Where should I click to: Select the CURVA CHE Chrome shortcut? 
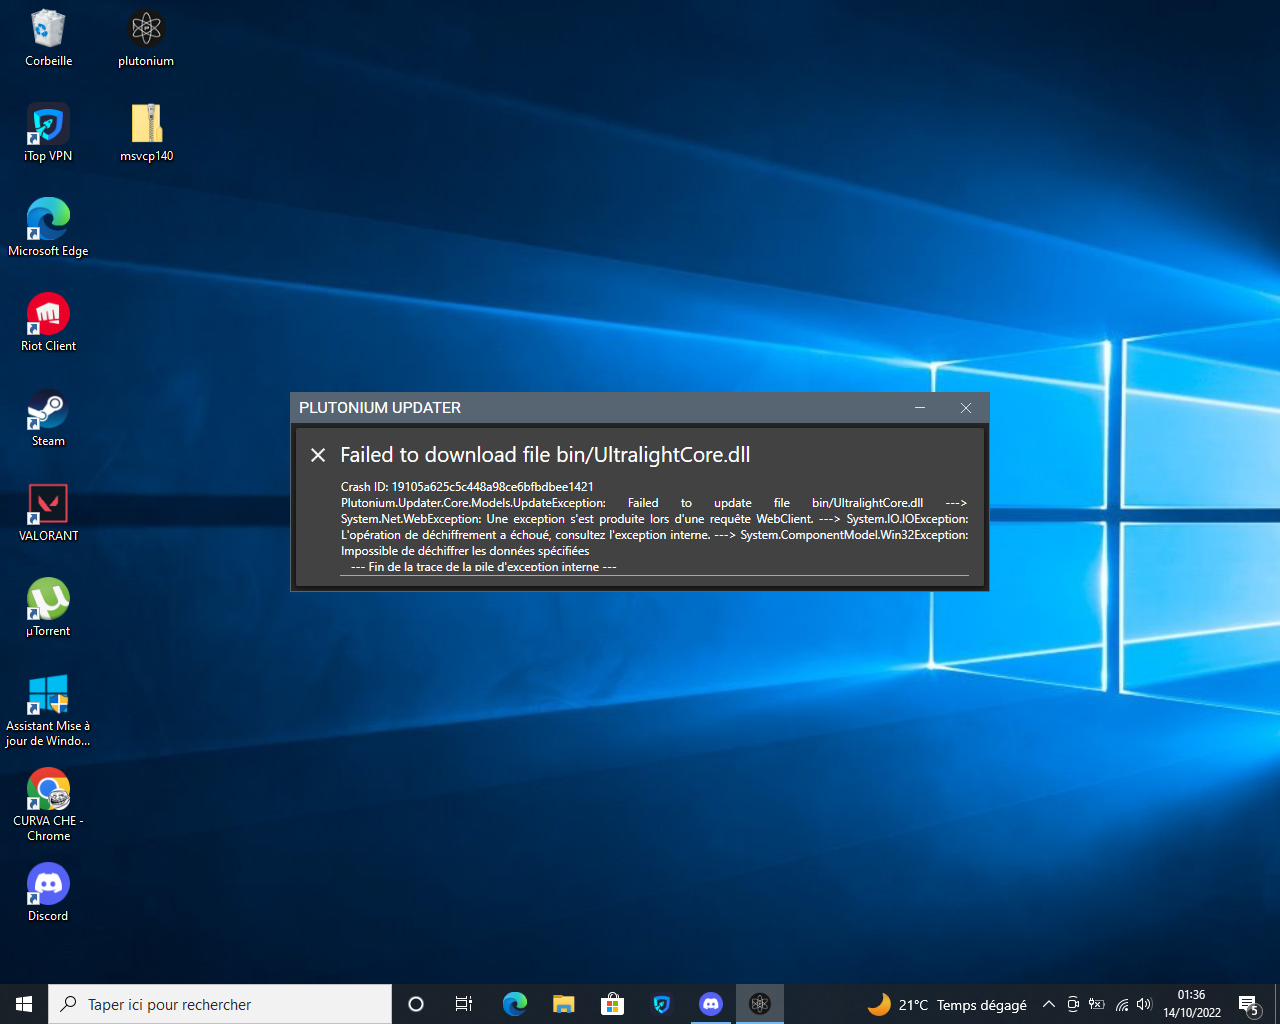[48, 805]
